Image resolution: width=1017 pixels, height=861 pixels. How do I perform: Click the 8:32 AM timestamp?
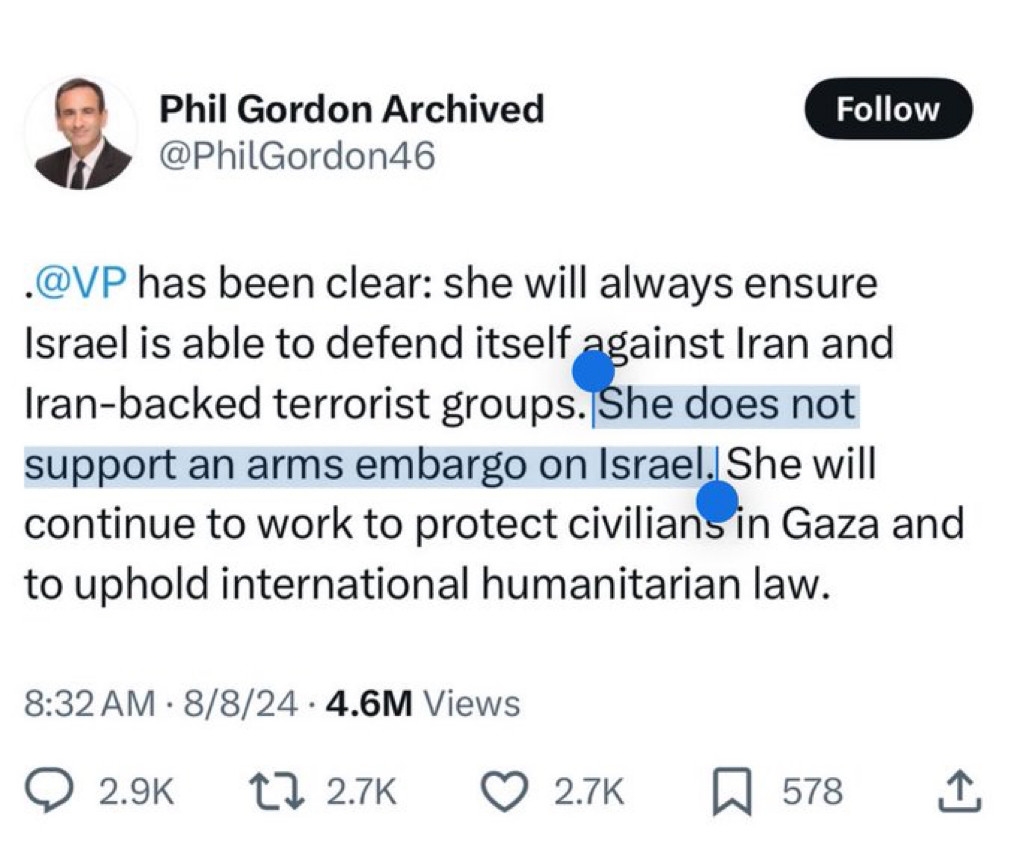(x=89, y=703)
